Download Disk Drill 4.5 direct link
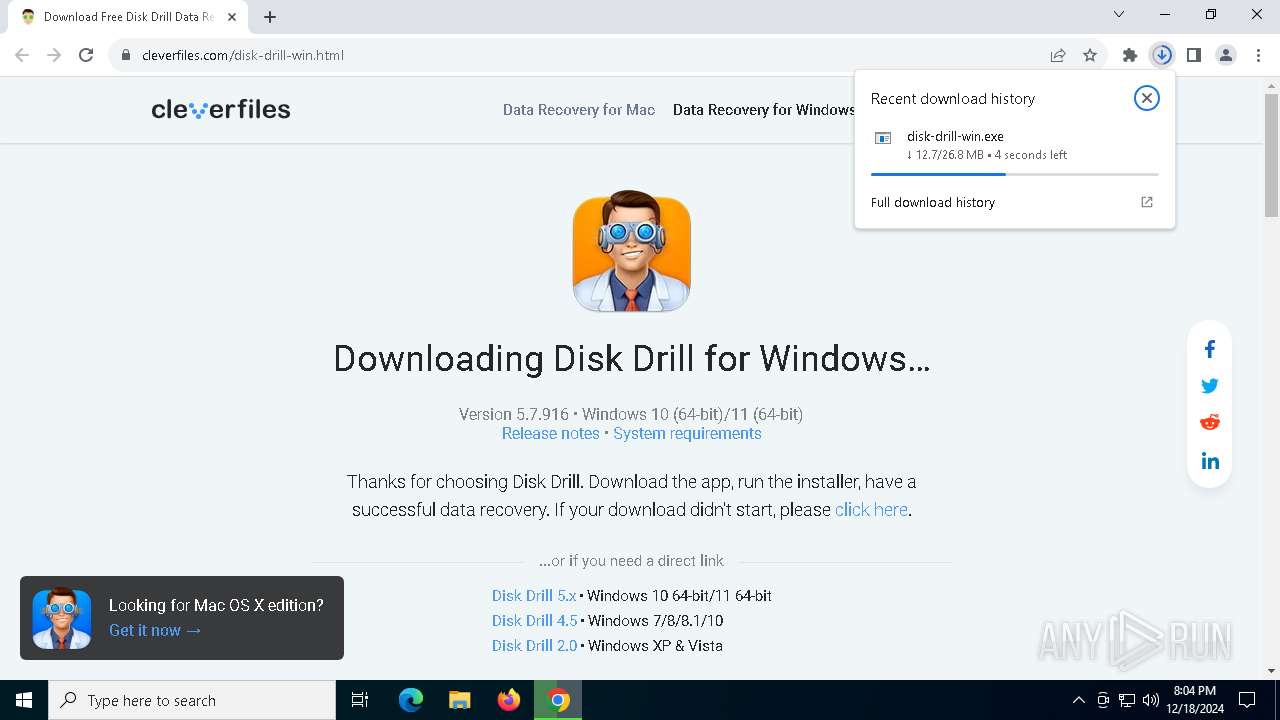Viewport: 1280px width, 720px height. coord(534,621)
